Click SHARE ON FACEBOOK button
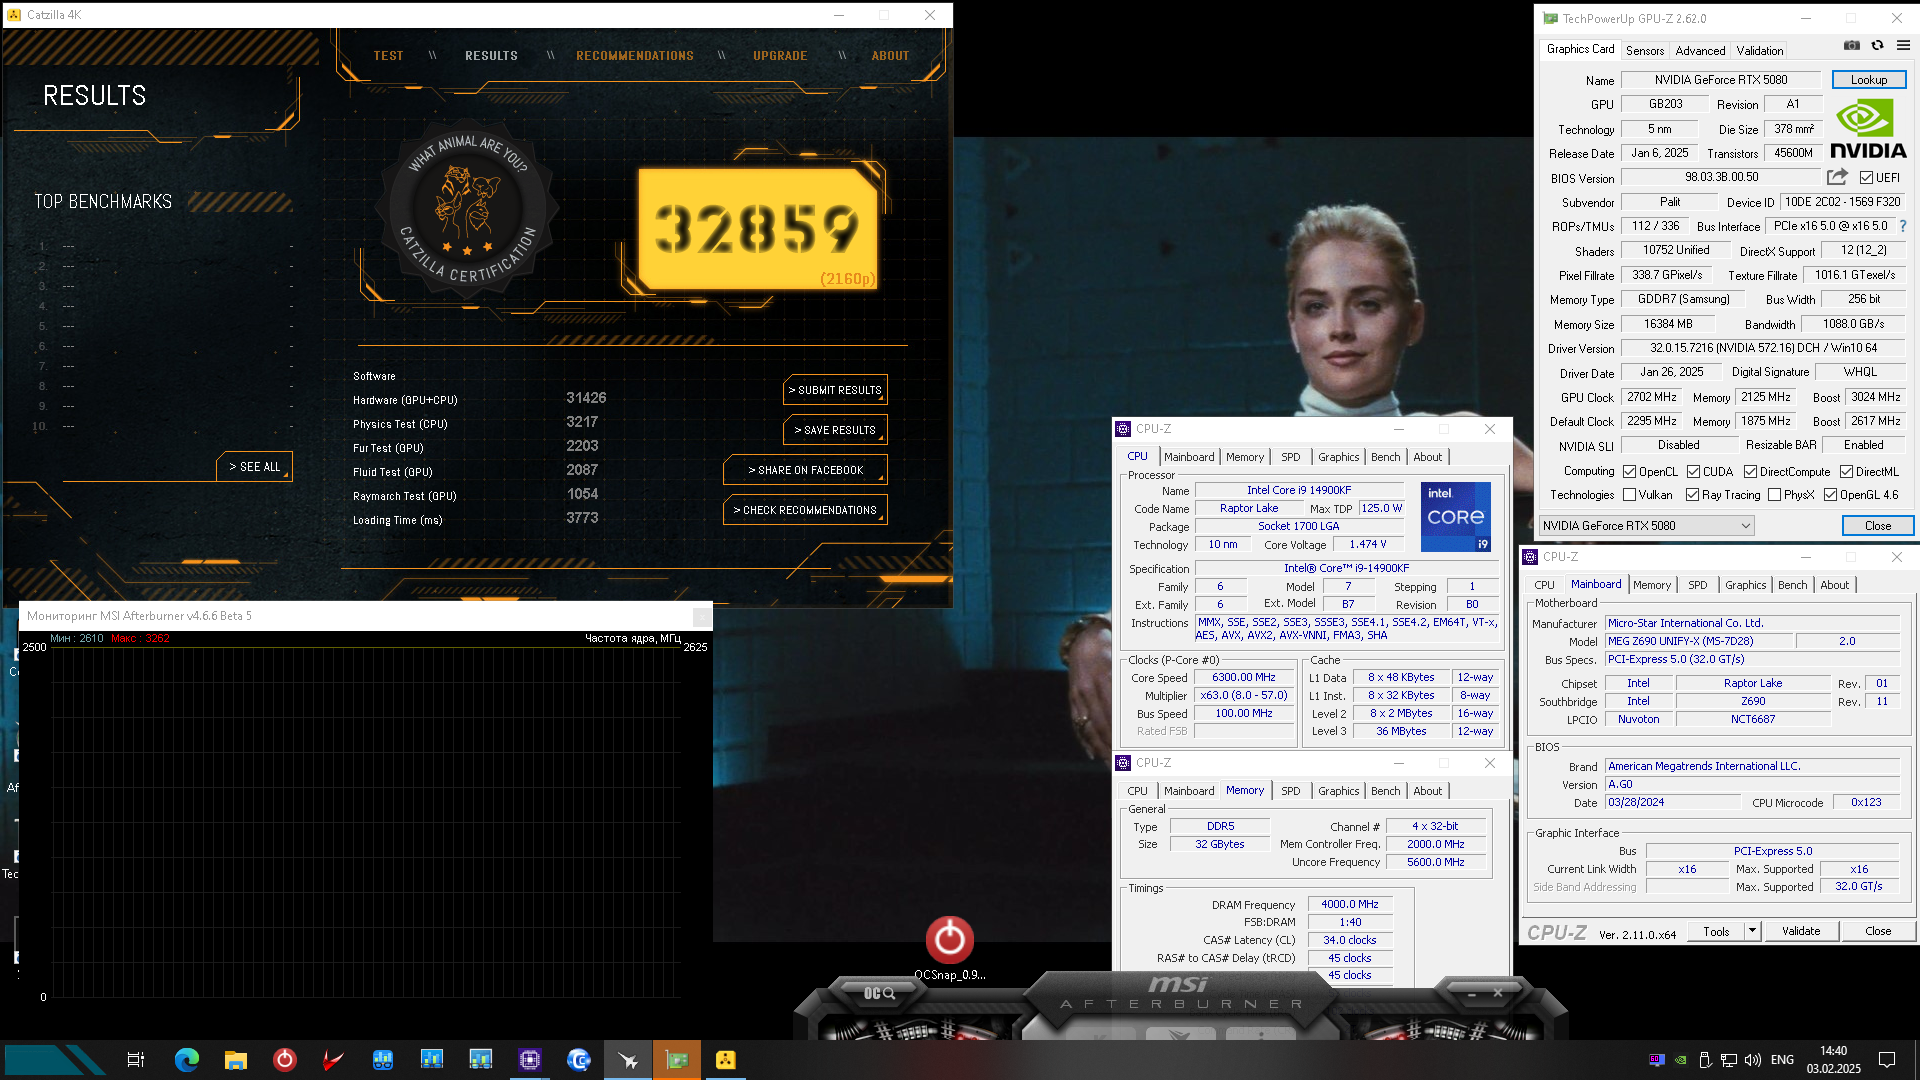The image size is (1920, 1080). click(x=805, y=470)
